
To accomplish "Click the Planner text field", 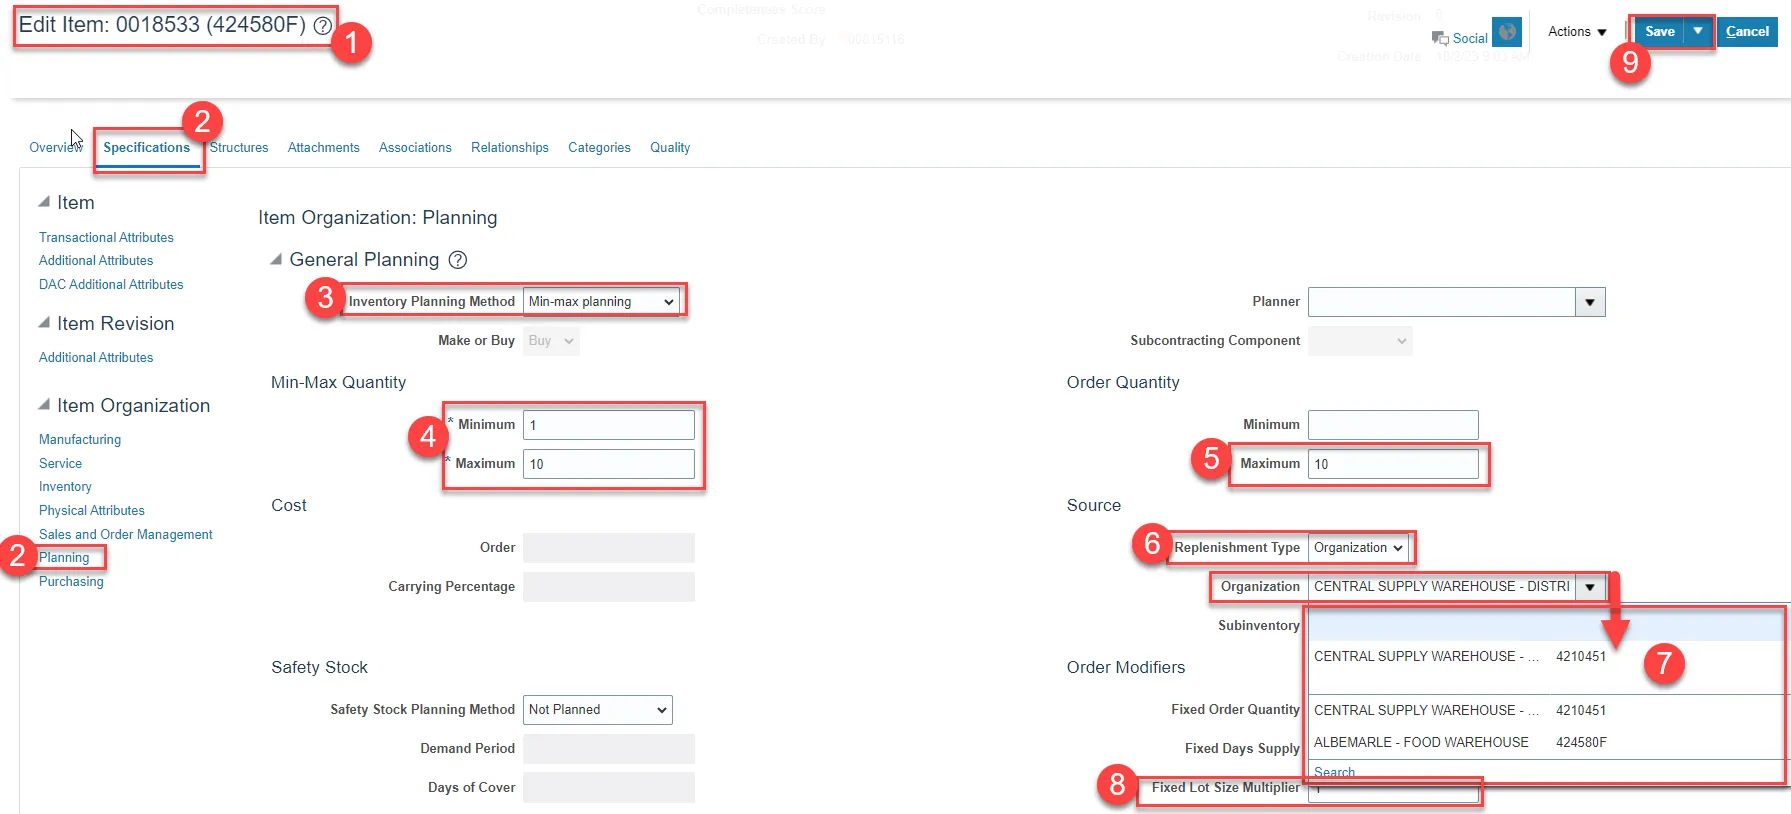I will (1441, 302).
